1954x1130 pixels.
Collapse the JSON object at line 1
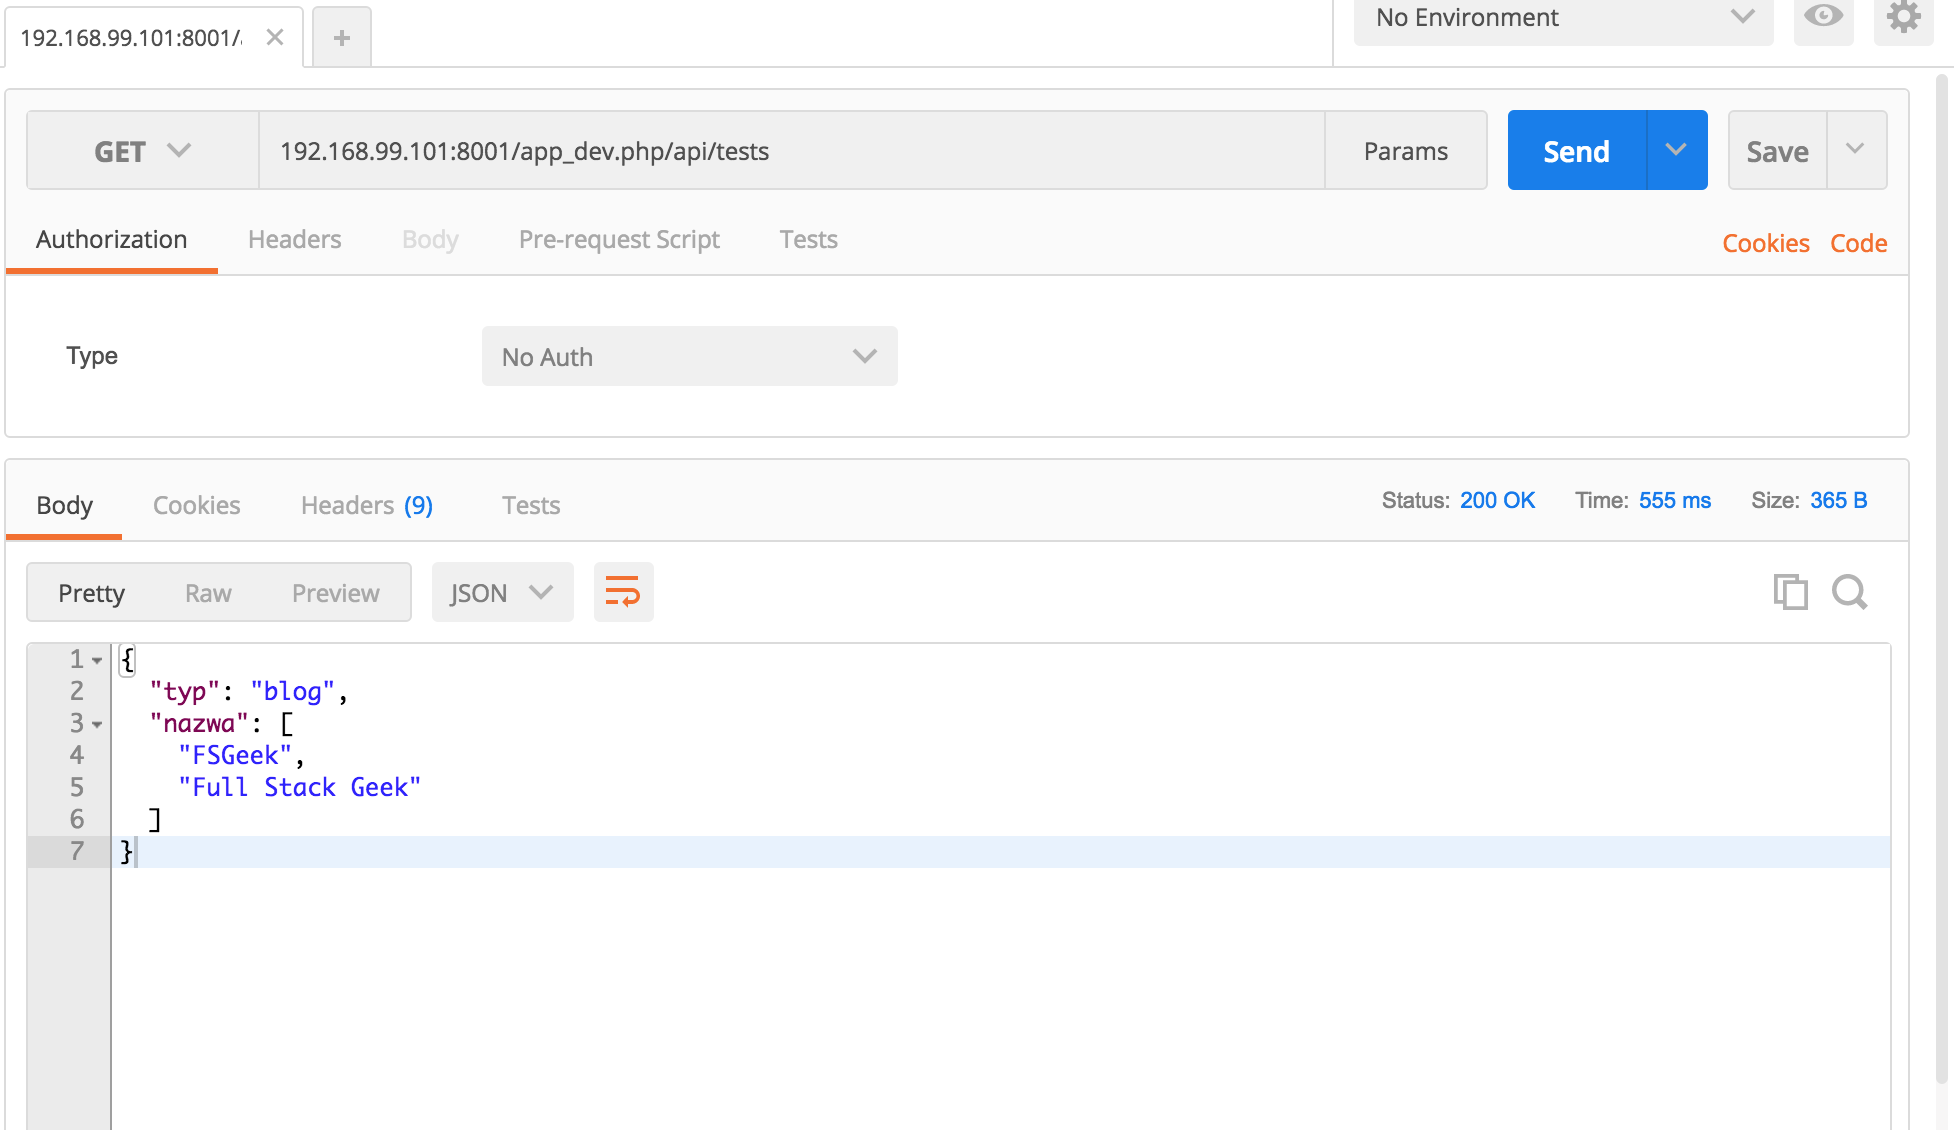tap(97, 660)
